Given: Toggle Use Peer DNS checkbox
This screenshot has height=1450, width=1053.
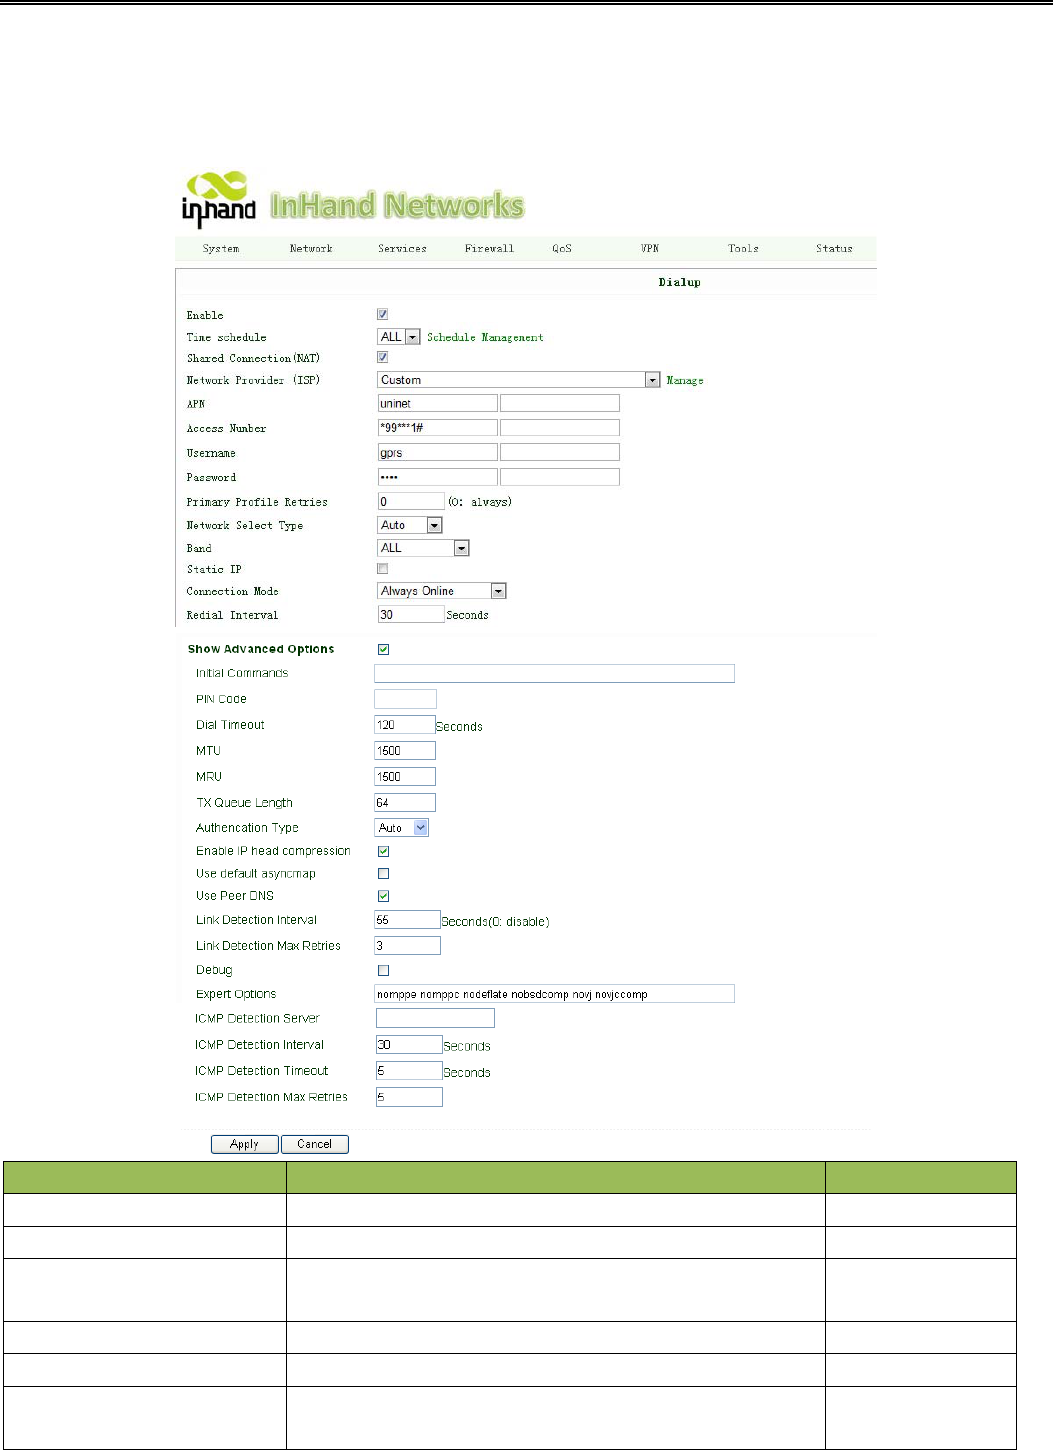Looking at the screenshot, I should click(383, 897).
